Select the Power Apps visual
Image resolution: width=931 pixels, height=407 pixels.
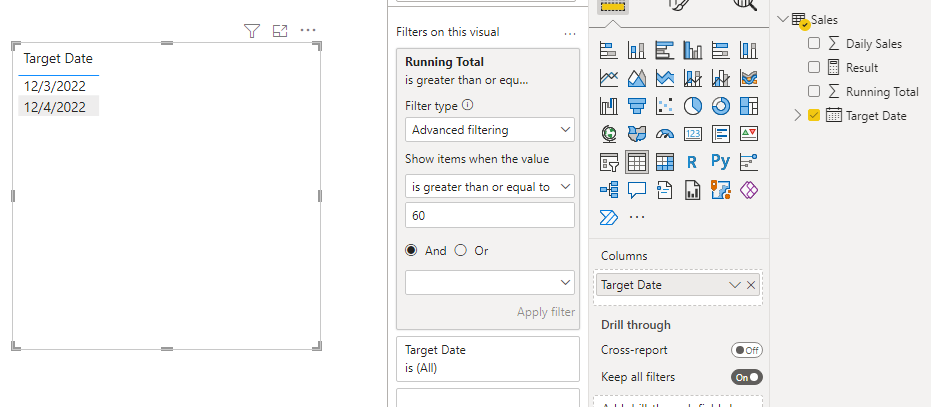748,190
